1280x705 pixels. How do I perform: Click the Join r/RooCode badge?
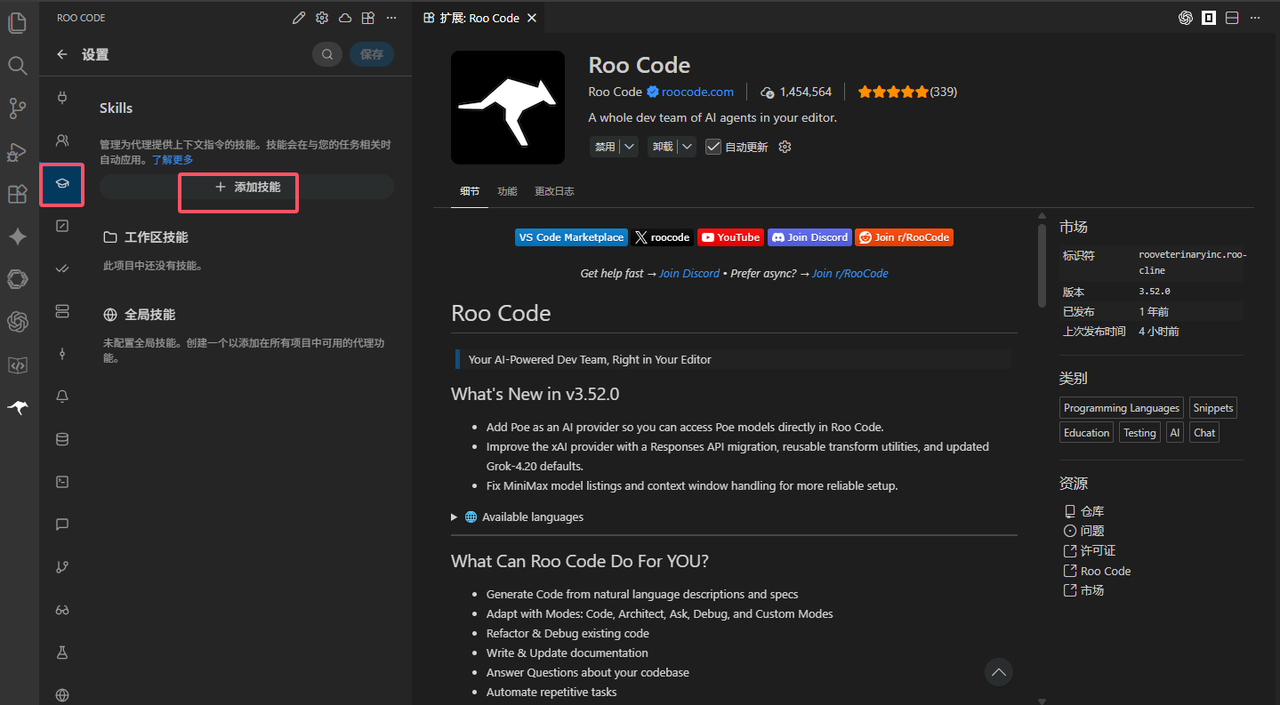click(904, 237)
